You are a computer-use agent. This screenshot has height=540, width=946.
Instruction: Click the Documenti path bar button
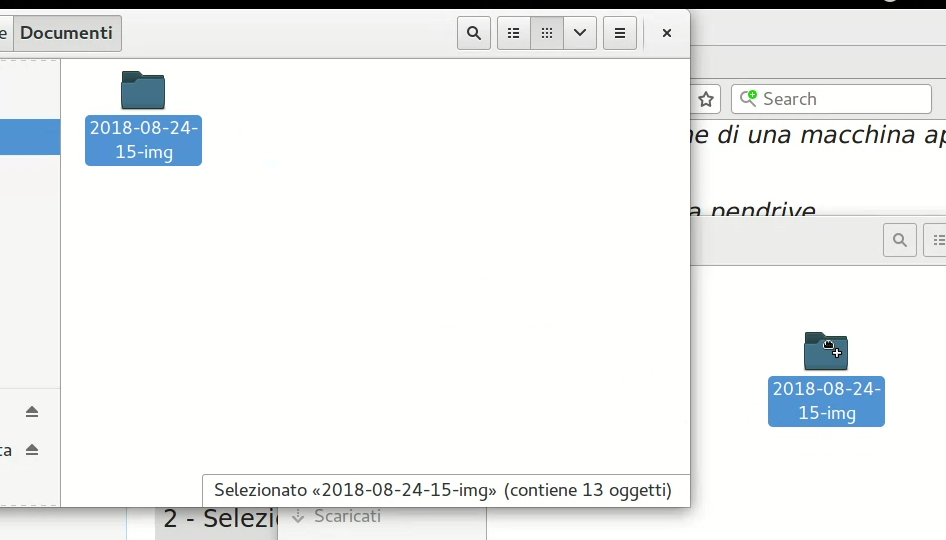67,33
